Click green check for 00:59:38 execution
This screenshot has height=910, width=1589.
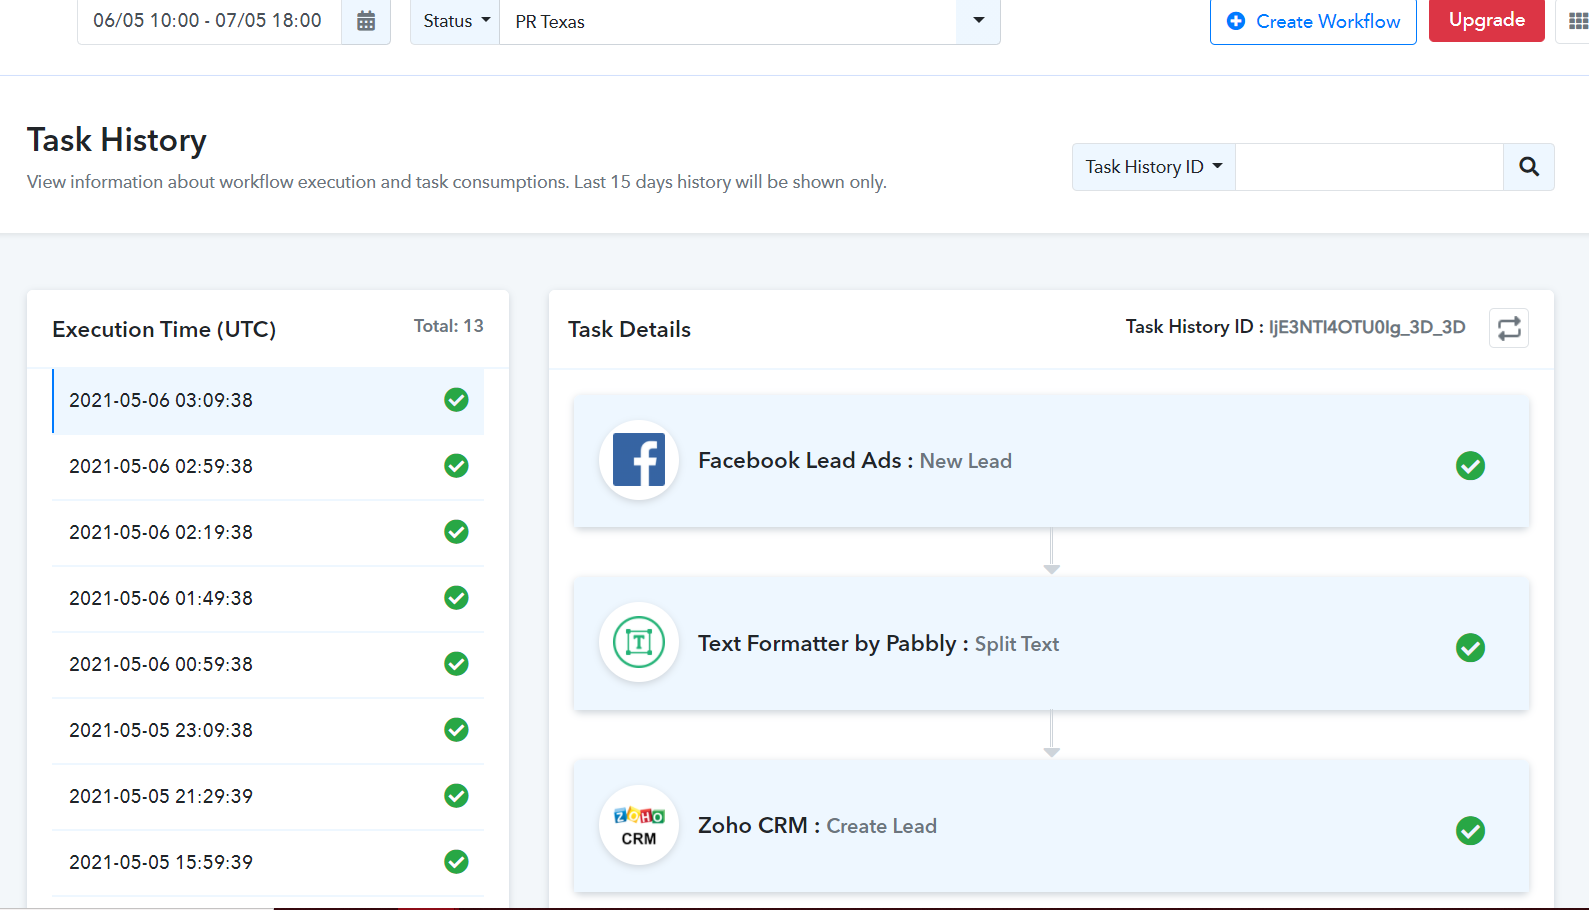coord(456,664)
